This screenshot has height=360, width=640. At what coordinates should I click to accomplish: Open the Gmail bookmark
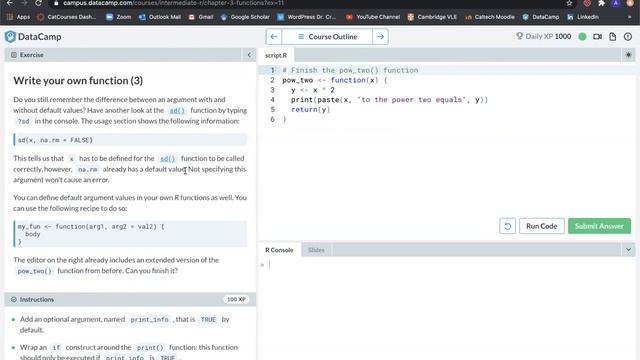click(201, 17)
